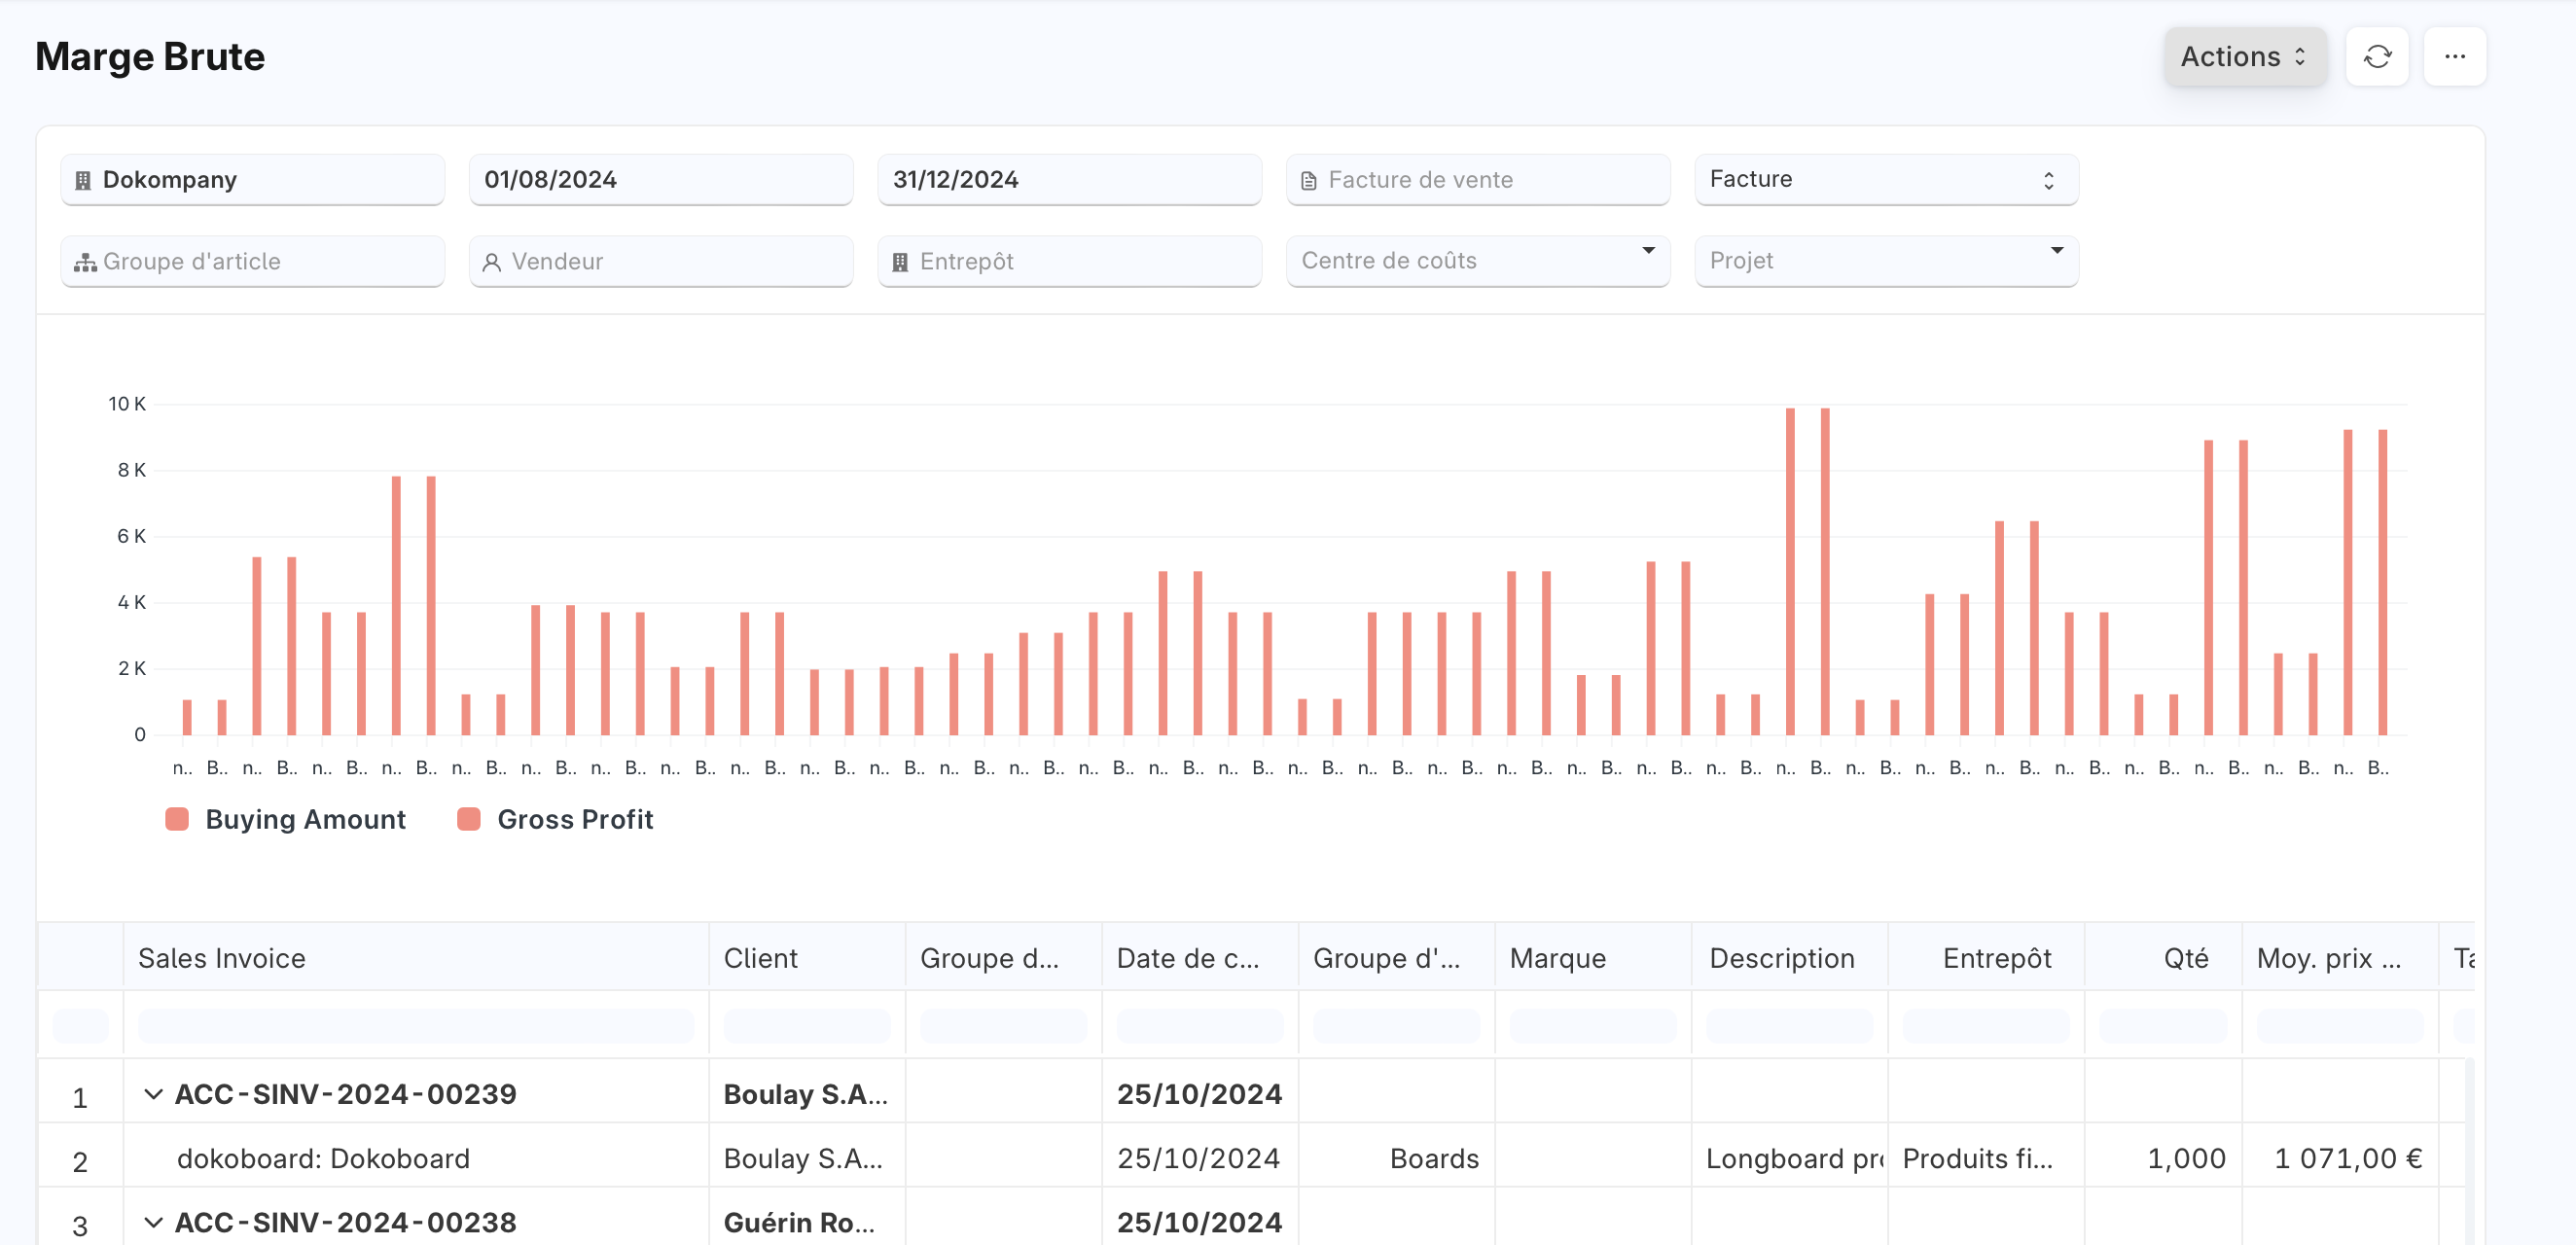Image resolution: width=2576 pixels, height=1245 pixels.
Task: Click the Client column filter box
Action: [x=806, y=1025]
